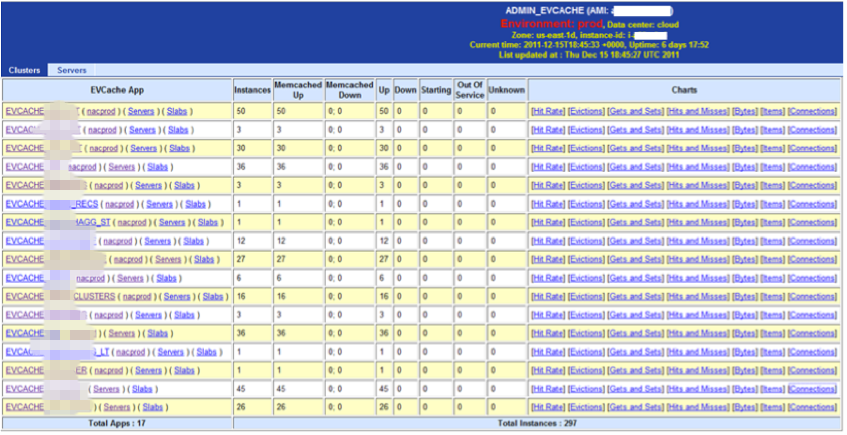Viewport: 847px width, 435px height.
Task: Open Hit Rate chart in the AGG_ST row
Action: tap(548, 222)
